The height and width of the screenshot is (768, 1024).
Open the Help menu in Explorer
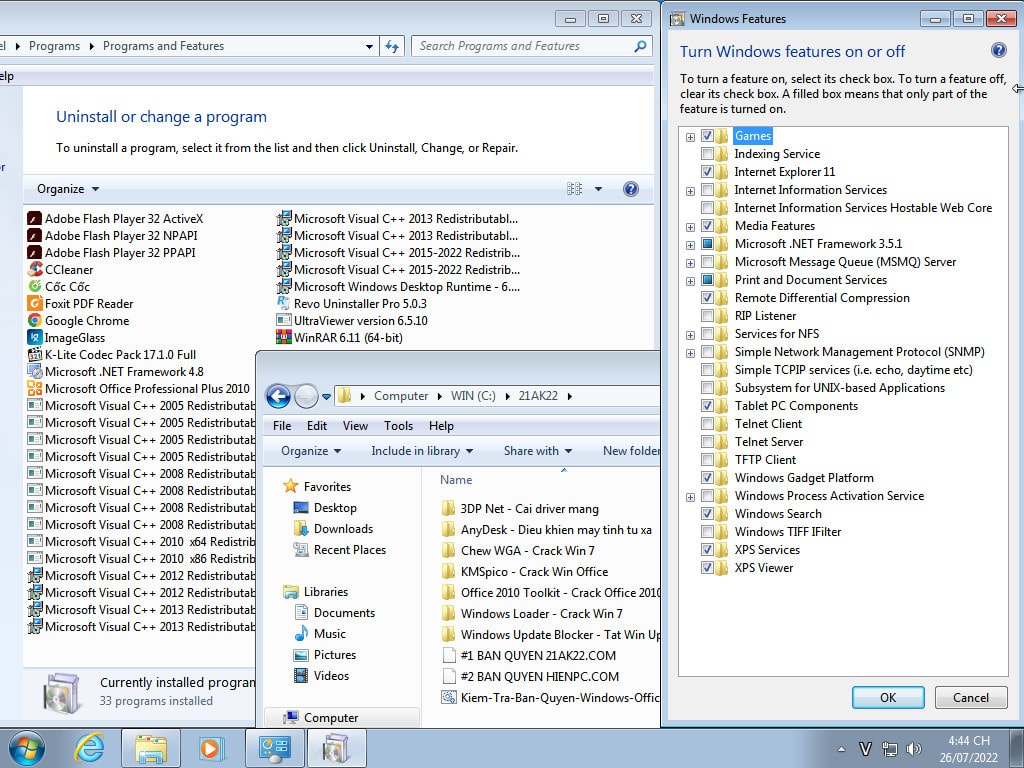pyautogui.click(x=441, y=426)
